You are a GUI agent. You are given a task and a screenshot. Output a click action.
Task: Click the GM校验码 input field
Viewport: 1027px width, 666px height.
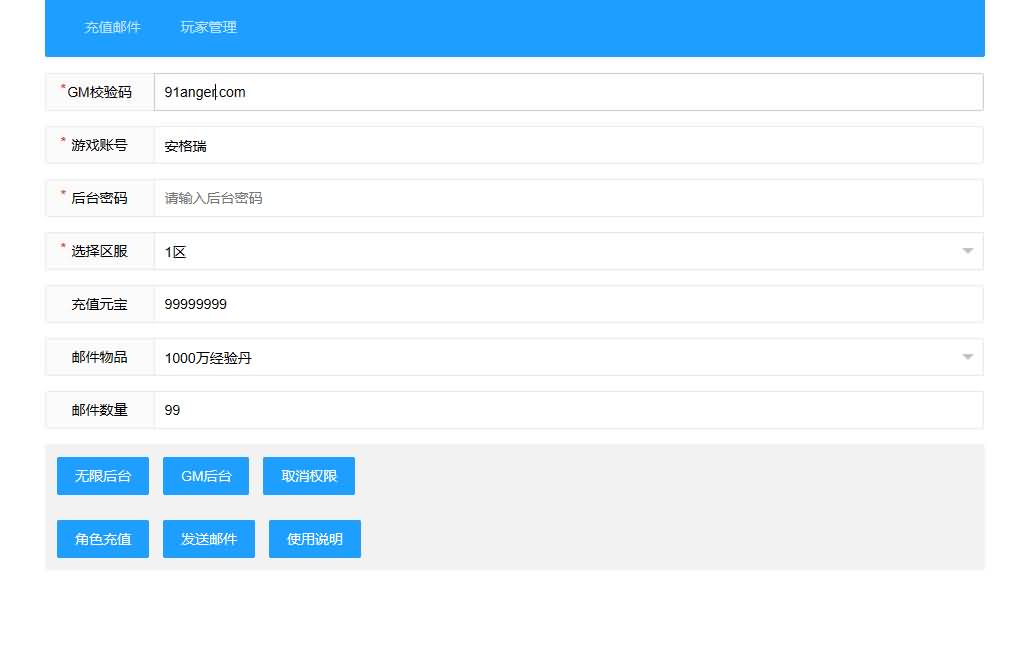click(x=568, y=92)
